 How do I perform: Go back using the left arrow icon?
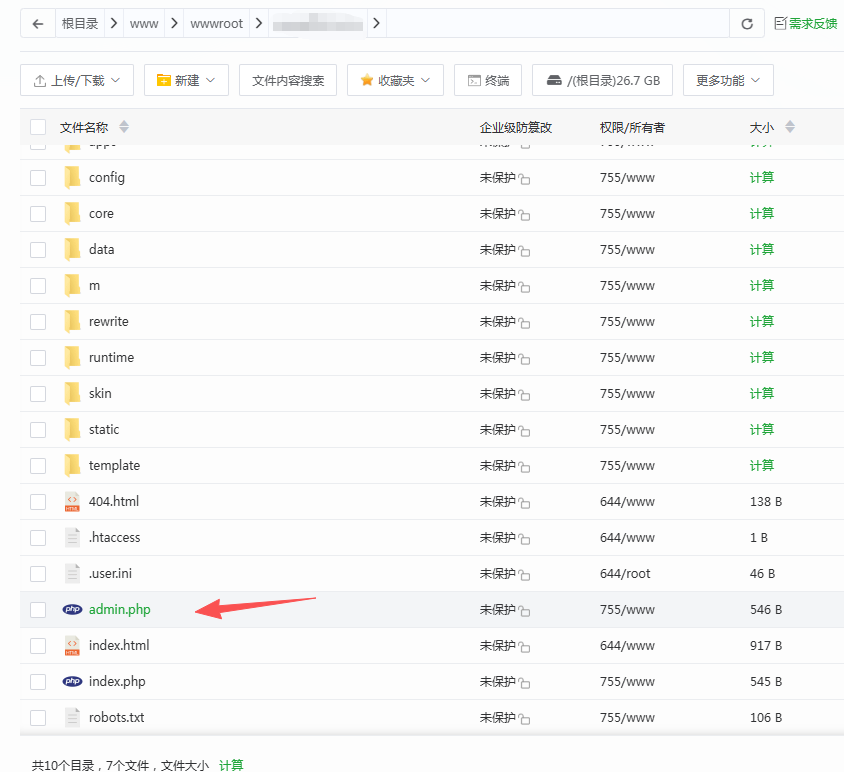38,24
